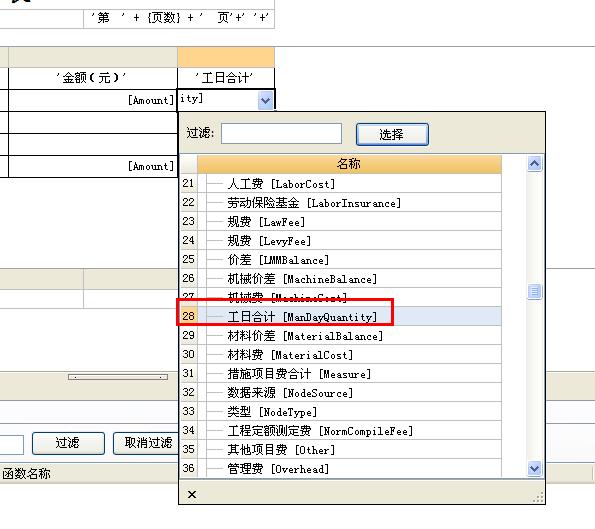The image size is (595, 529).
Task: Select row 机械价差 [MachineBalance]
Action: [x=349, y=279]
